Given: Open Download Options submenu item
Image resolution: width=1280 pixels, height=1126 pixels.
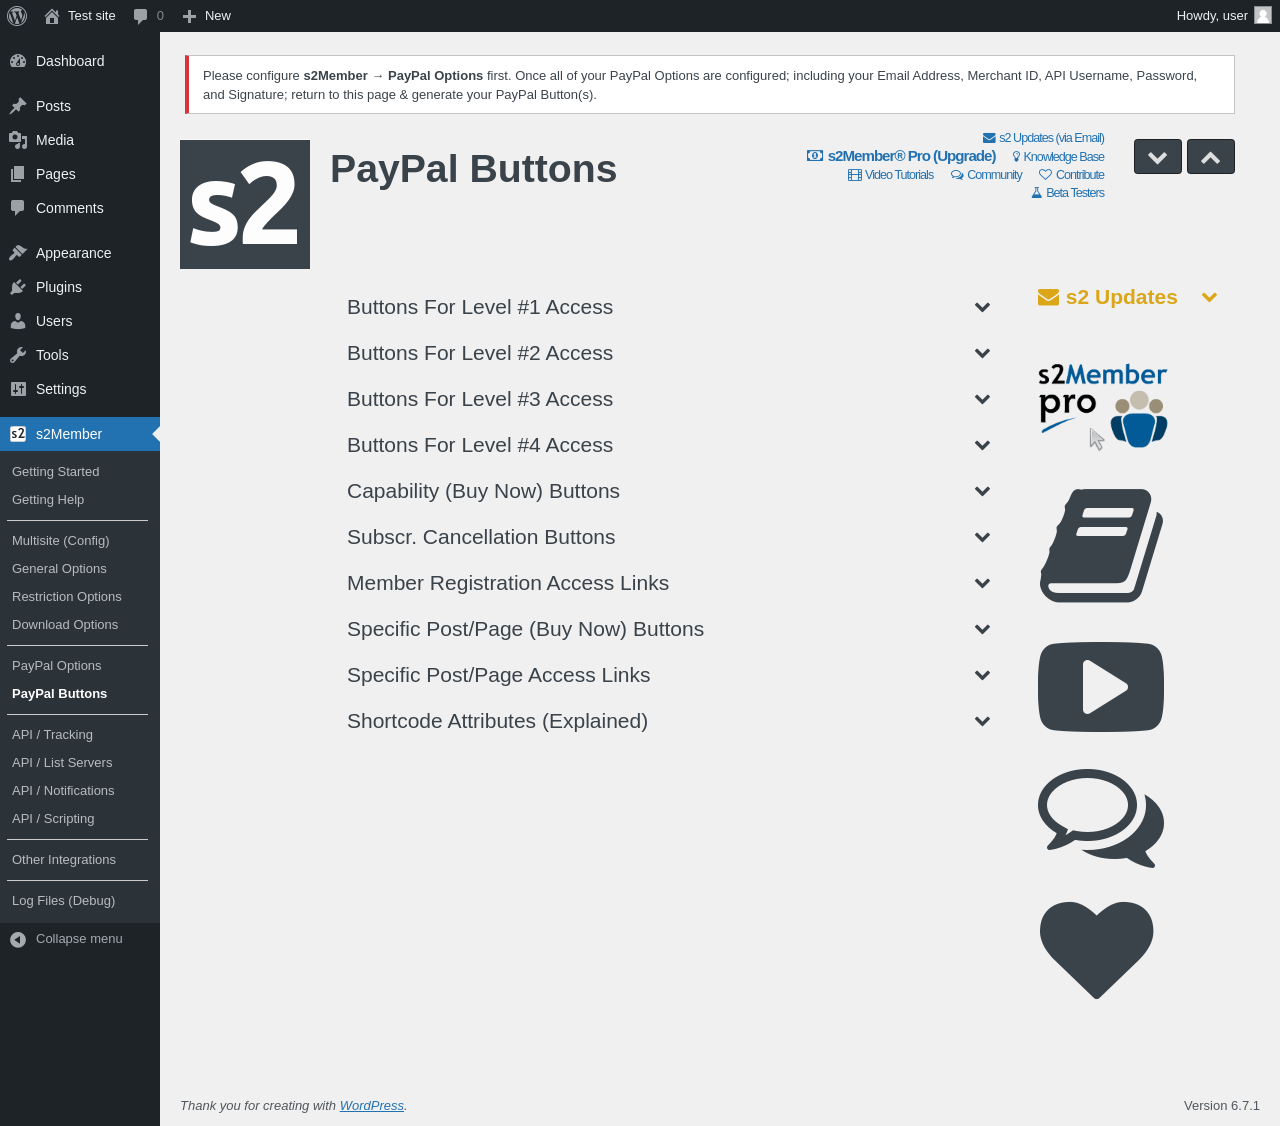Looking at the screenshot, I should click(80, 625).
